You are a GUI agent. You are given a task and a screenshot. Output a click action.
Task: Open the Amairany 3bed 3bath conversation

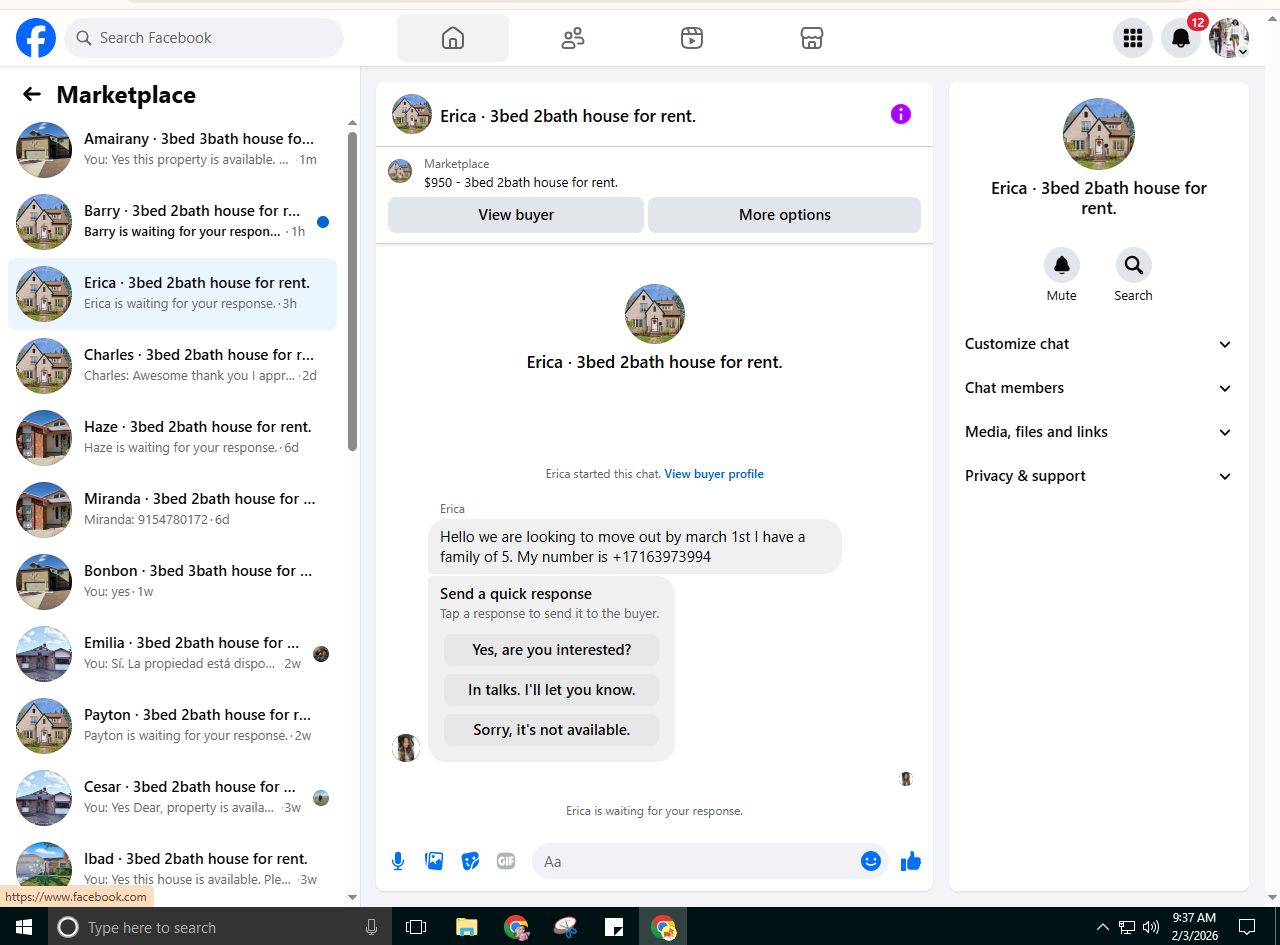173,150
